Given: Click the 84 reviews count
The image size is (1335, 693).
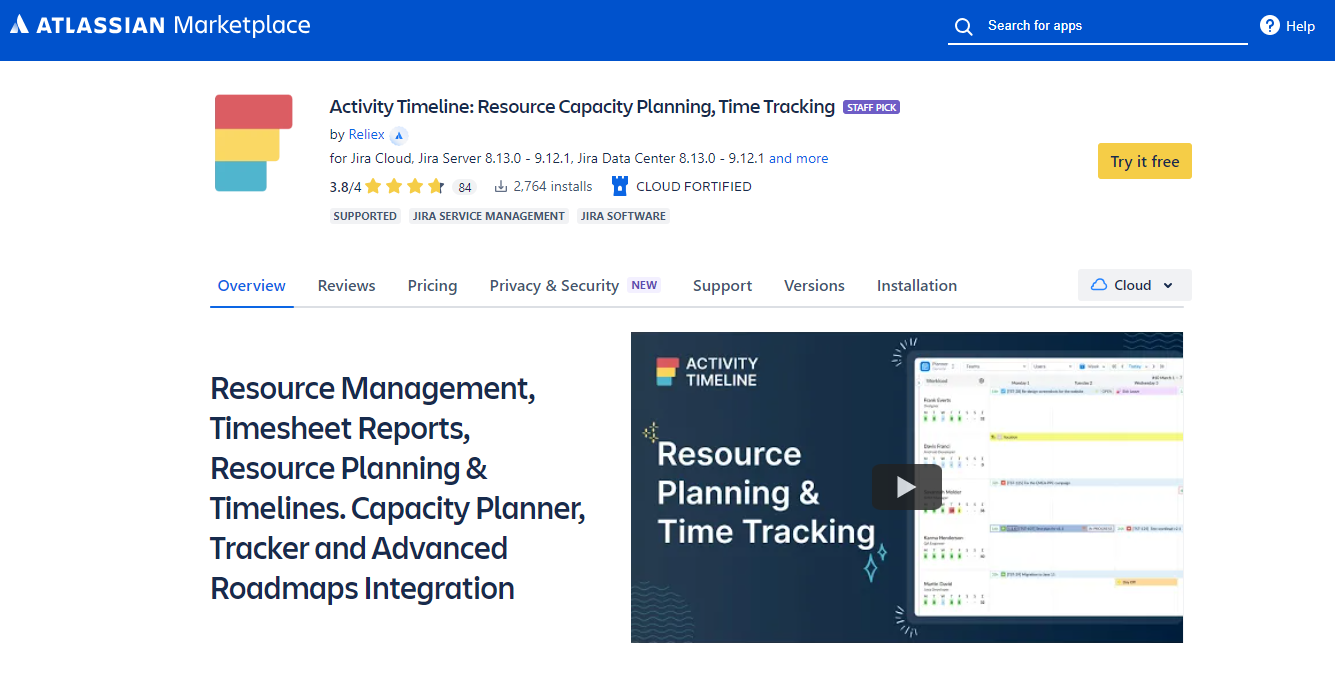Looking at the screenshot, I should click(464, 186).
